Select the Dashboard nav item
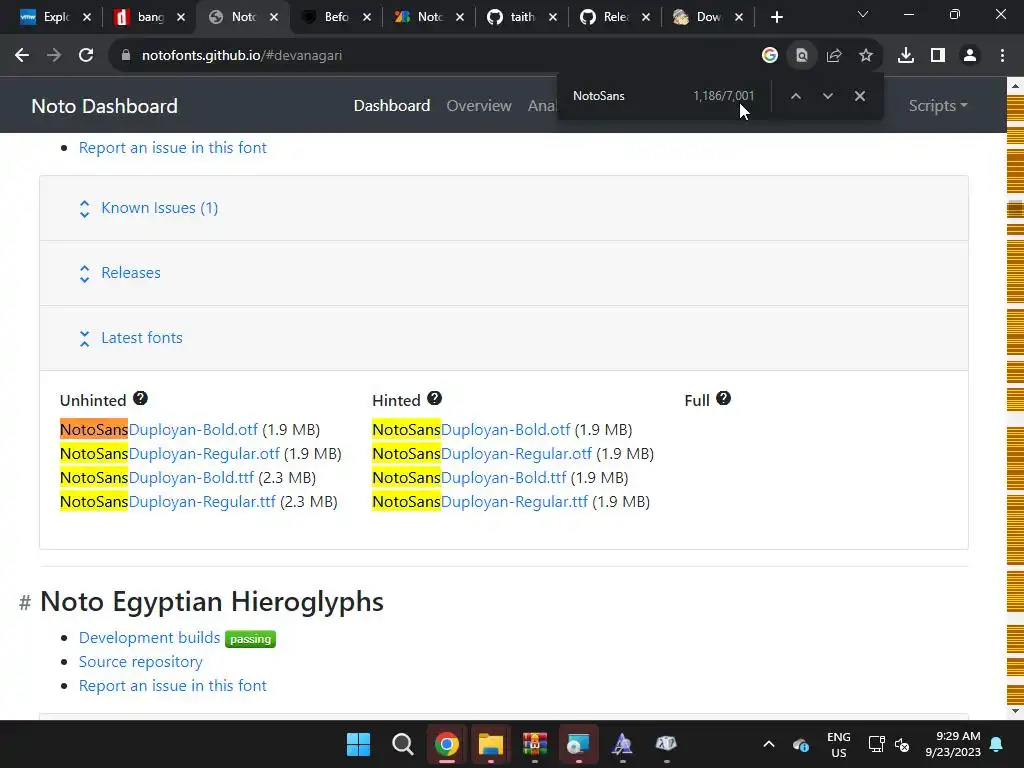This screenshot has height=768, width=1024. point(392,105)
